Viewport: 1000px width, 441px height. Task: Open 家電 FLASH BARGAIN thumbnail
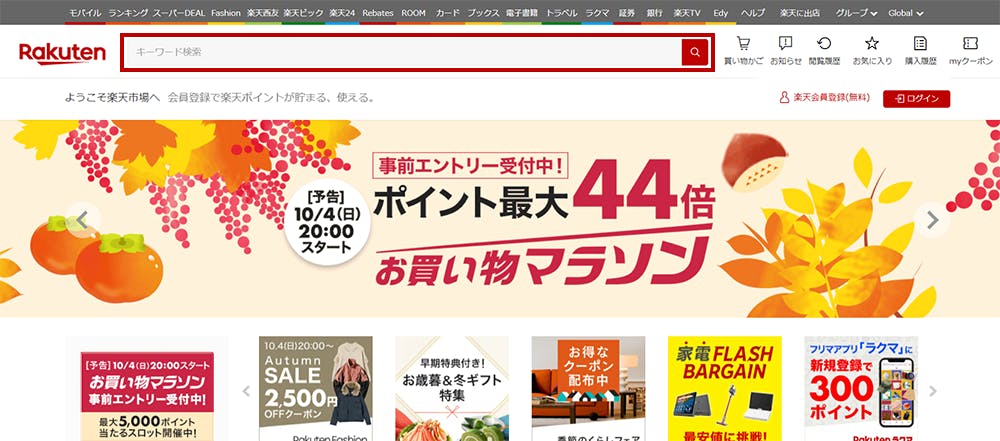724,389
